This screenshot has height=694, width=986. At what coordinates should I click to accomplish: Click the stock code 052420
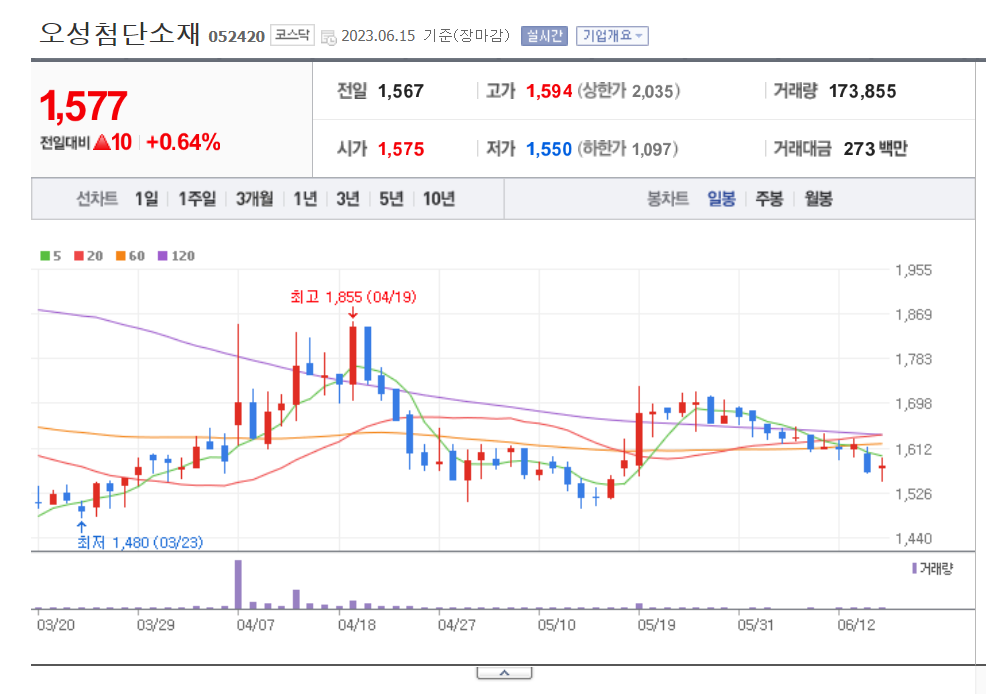click(x=236, y=36)
